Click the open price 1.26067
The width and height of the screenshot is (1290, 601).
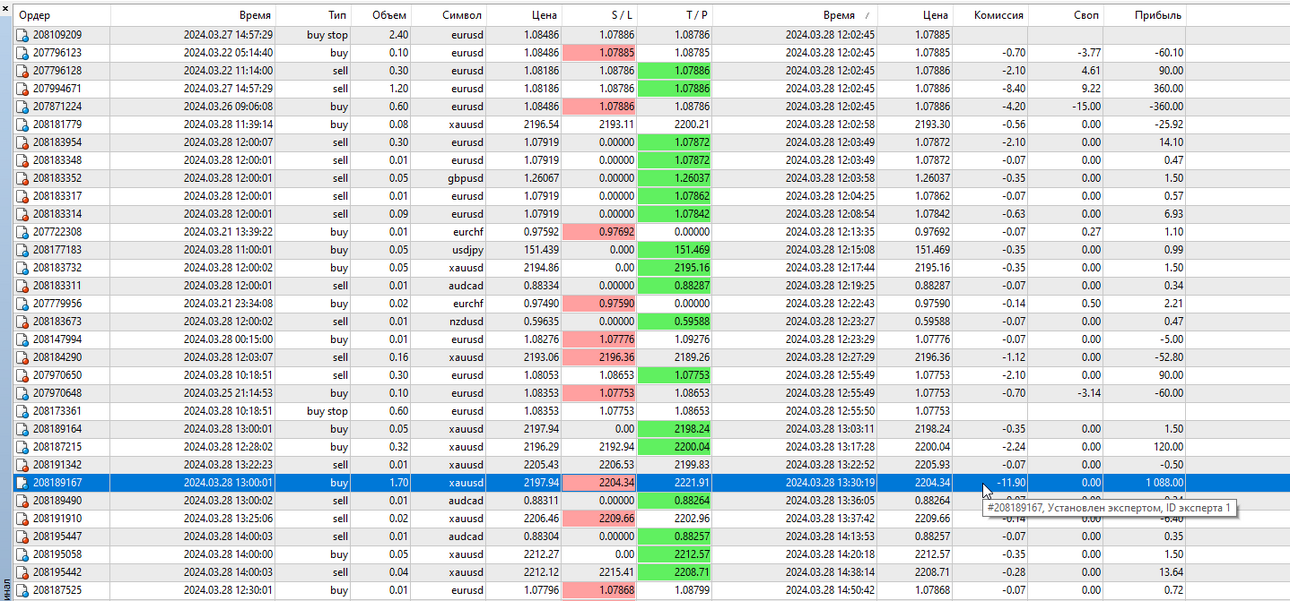tap(541, 179)
